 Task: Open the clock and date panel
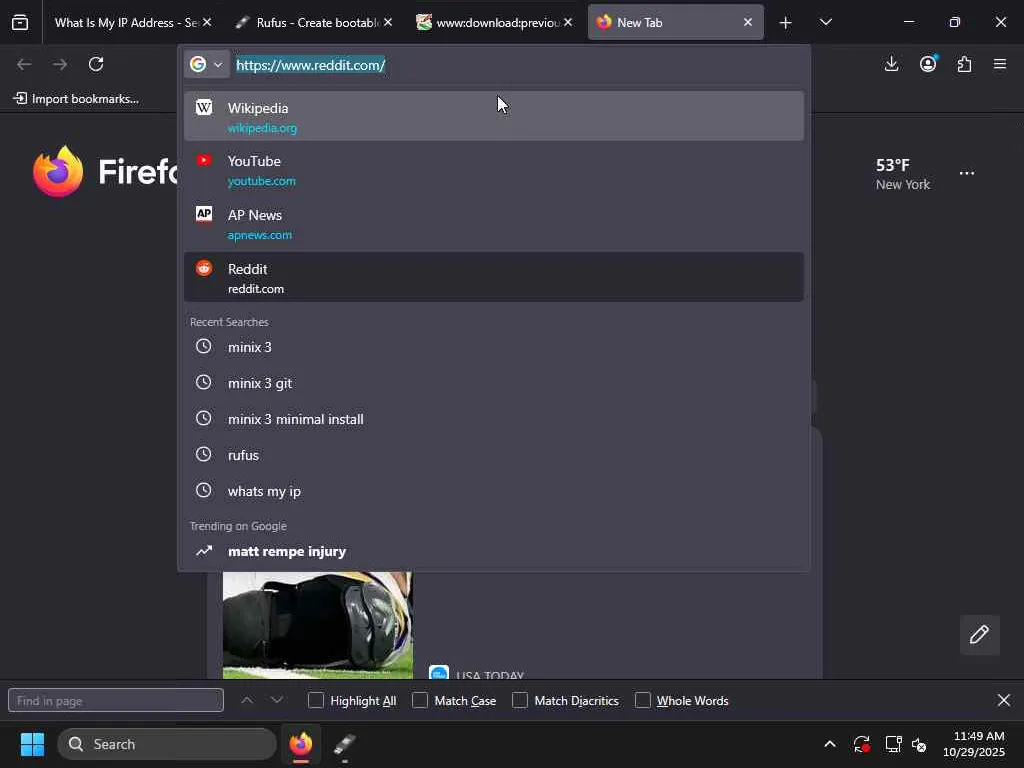[974, 744]
